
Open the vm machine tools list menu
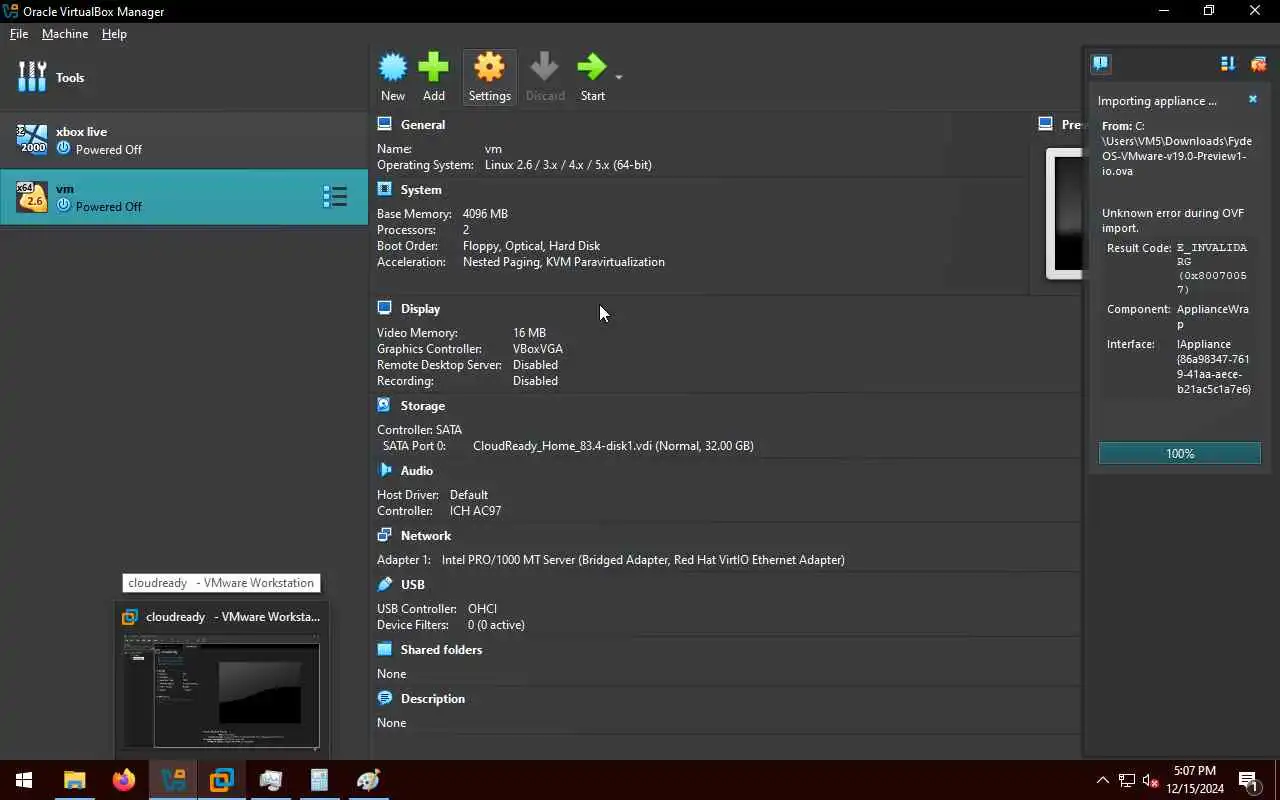tap(335, 197)
